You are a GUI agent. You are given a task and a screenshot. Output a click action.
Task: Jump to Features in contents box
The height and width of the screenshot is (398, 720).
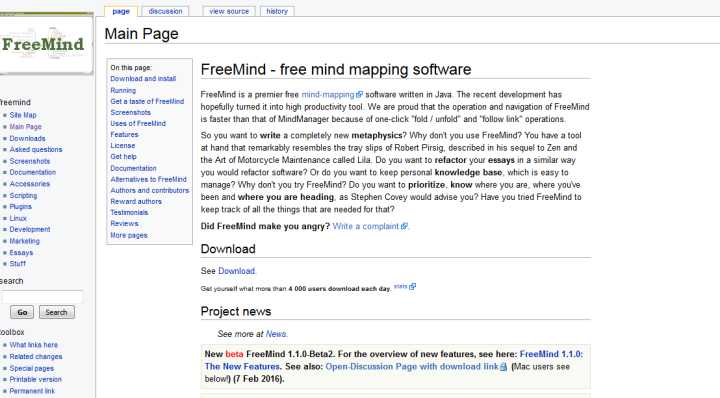[x=124, y=135]
